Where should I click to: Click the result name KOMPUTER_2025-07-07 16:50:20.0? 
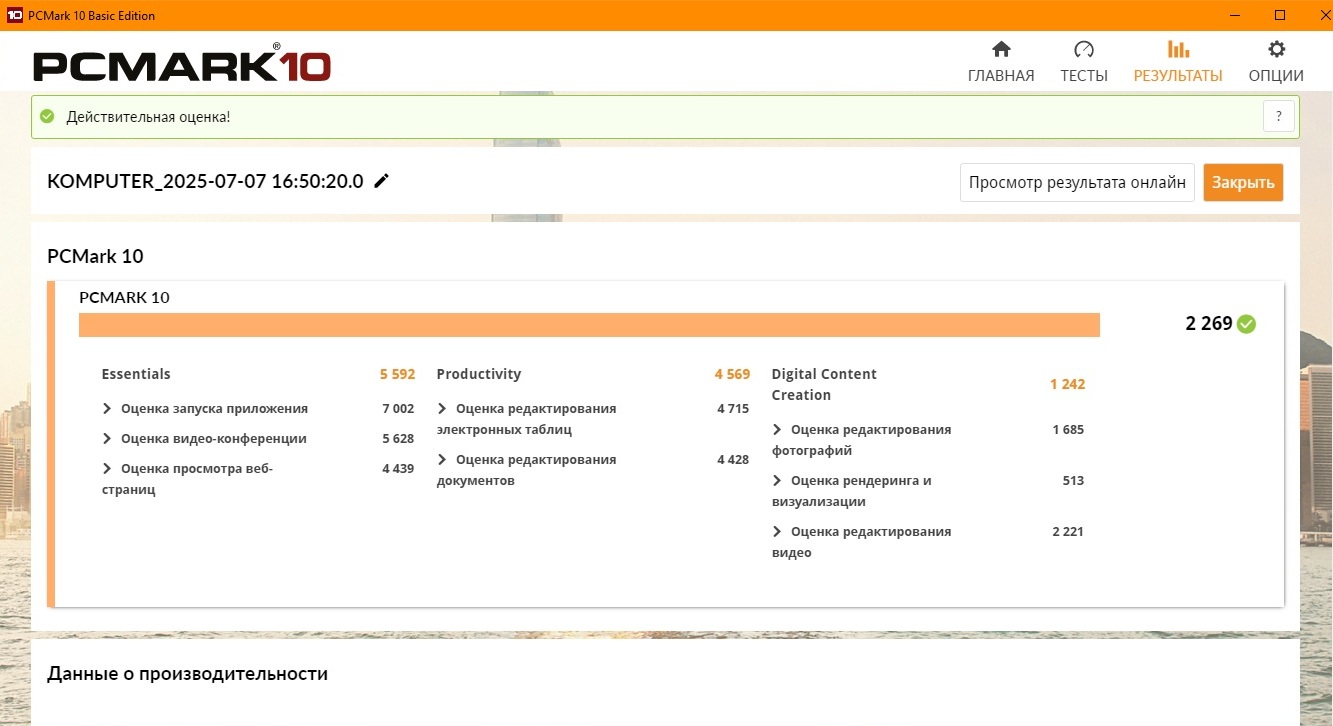tap(205, 181)
